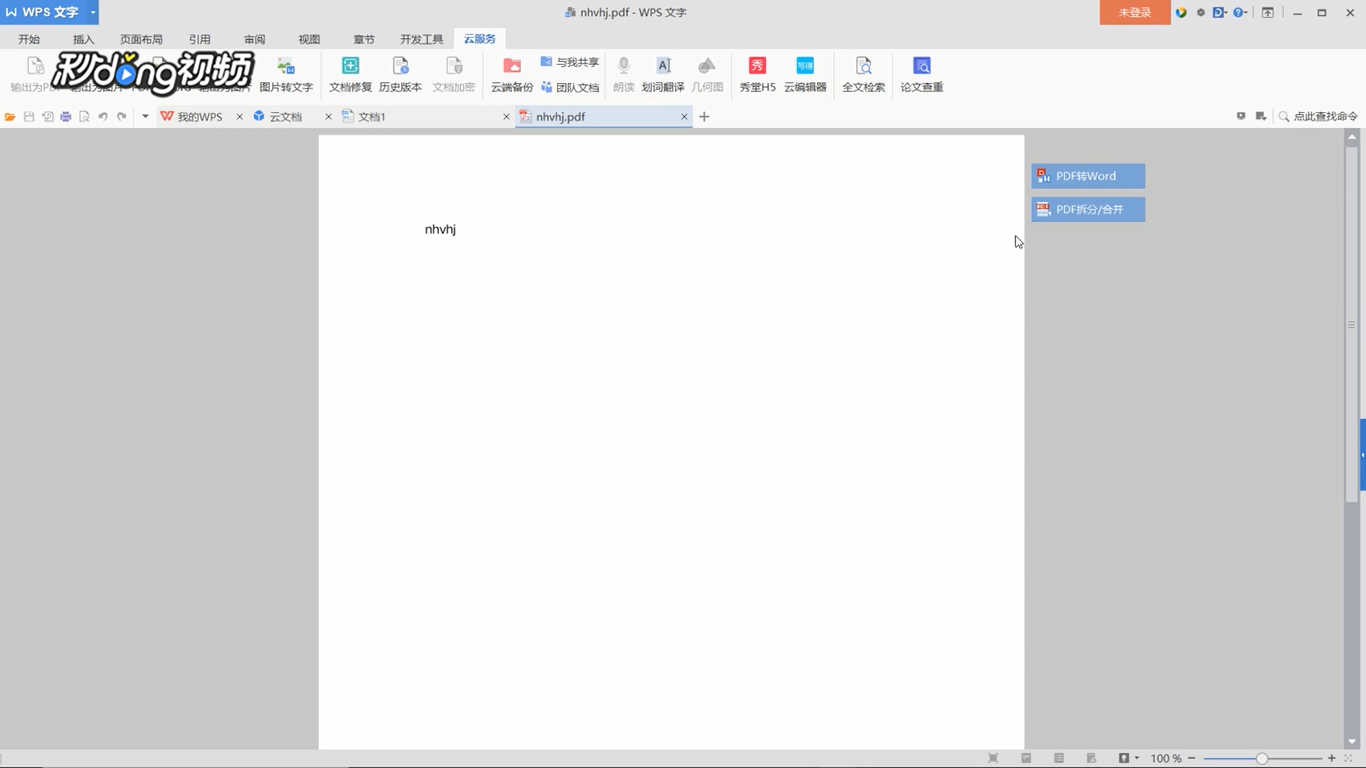Click the 100 % zoom level text
1366x768 pixels.
(x=1165, y=759)
